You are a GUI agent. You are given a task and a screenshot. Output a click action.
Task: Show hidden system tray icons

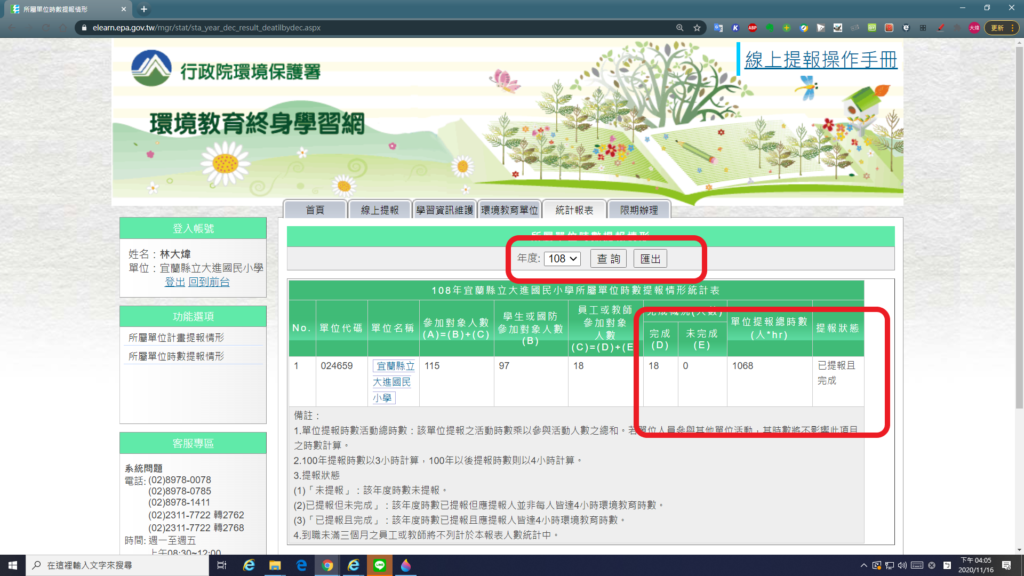click(x=863, y=566)
